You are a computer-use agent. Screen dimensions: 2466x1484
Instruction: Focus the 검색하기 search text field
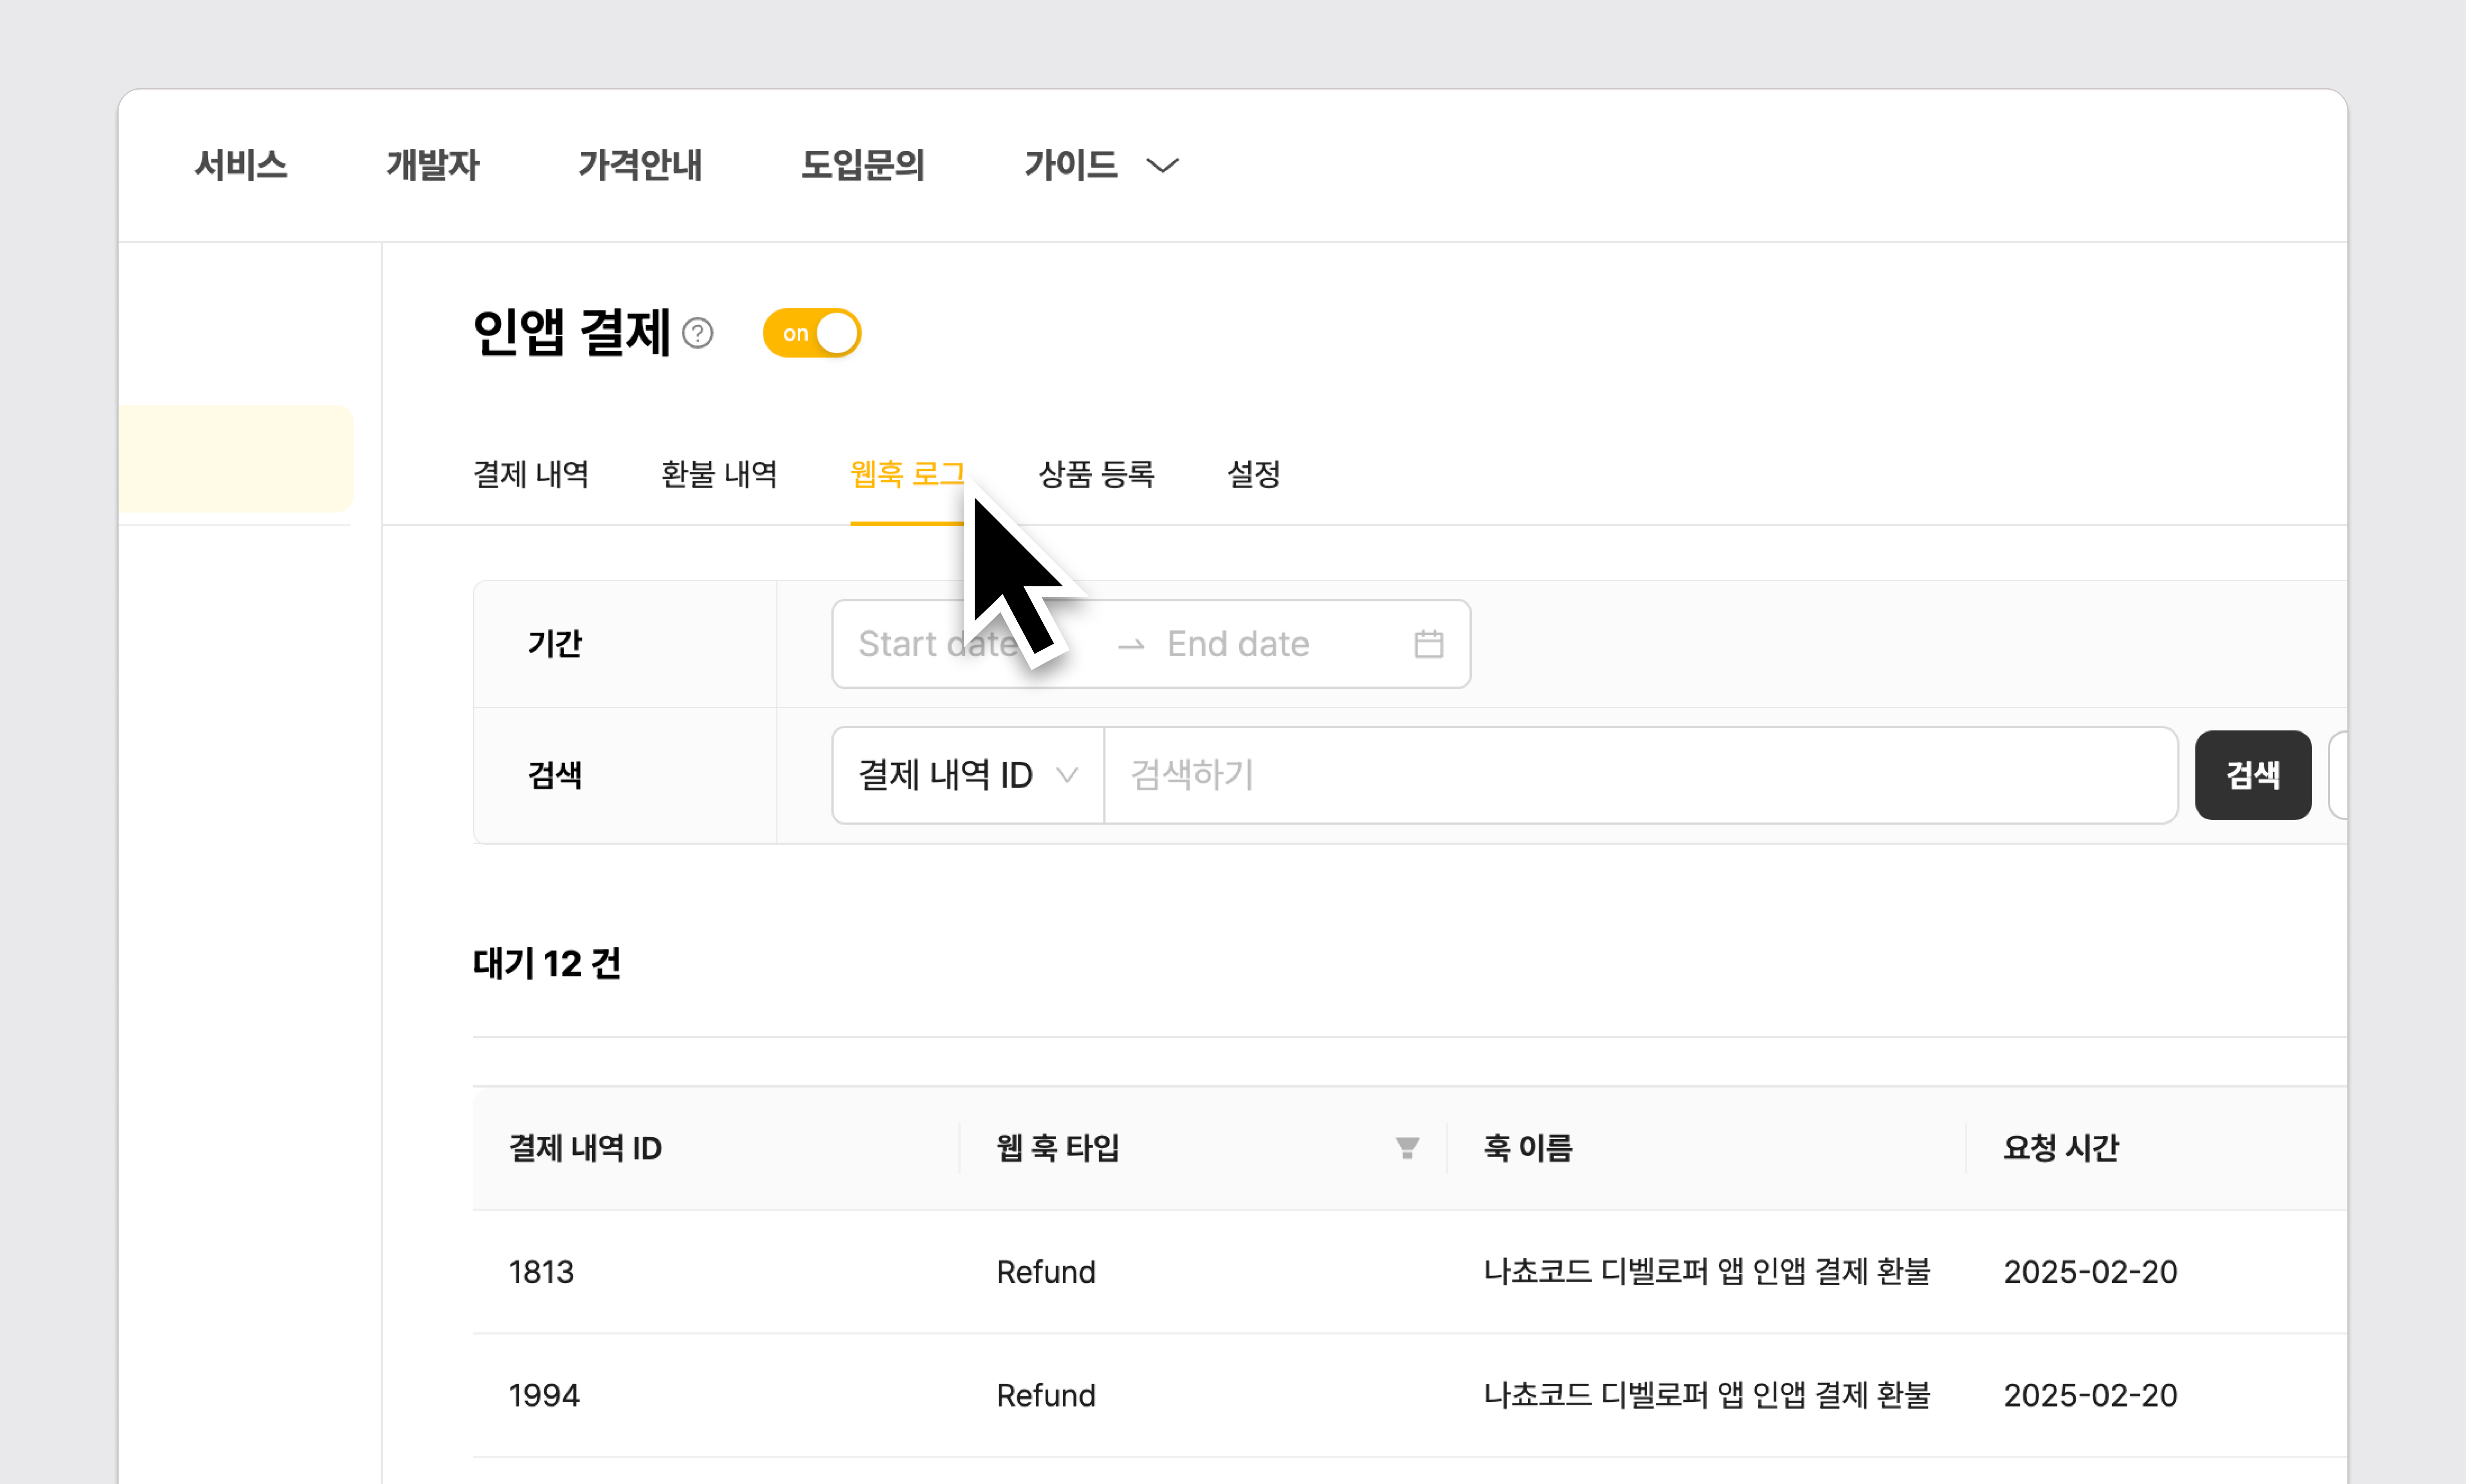coord(1640,775)
